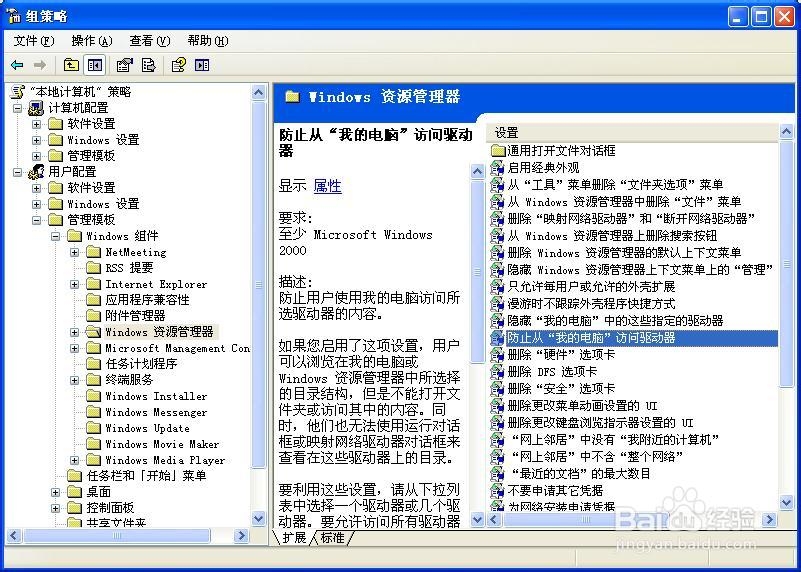Click the 设置 column header
The image size is (801, 572).
tap(632, 133)
